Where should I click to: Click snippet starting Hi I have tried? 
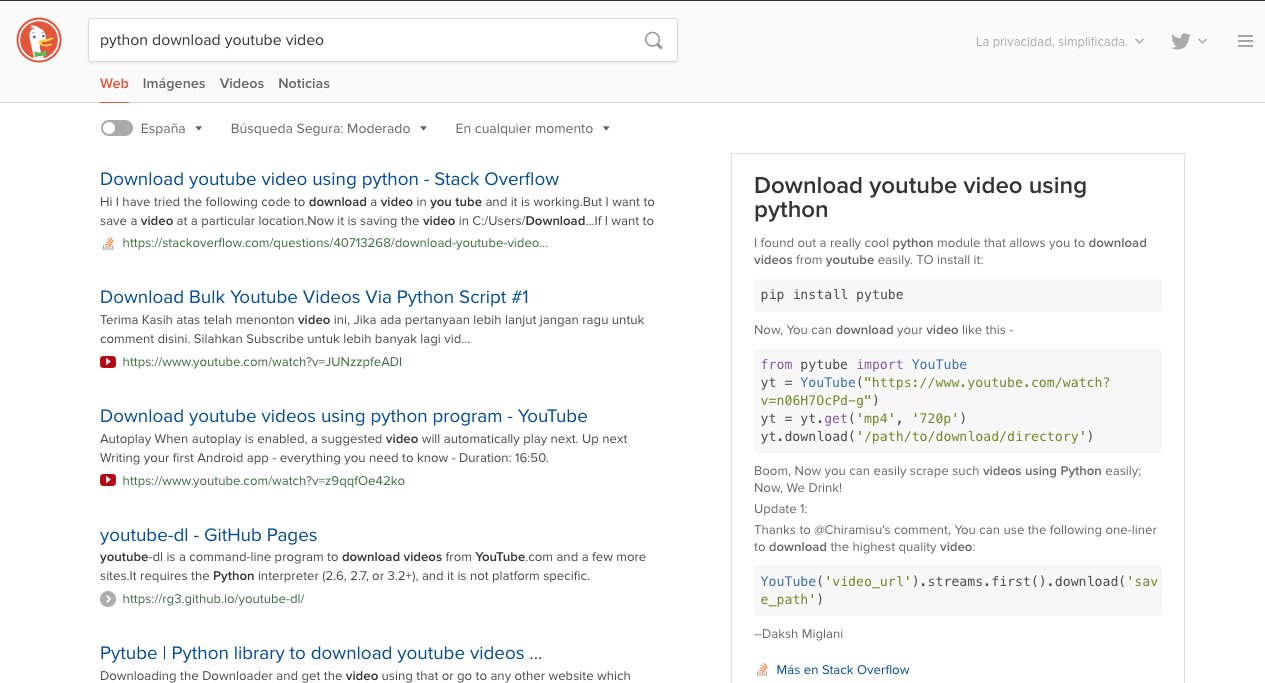(x=377, y=211)
